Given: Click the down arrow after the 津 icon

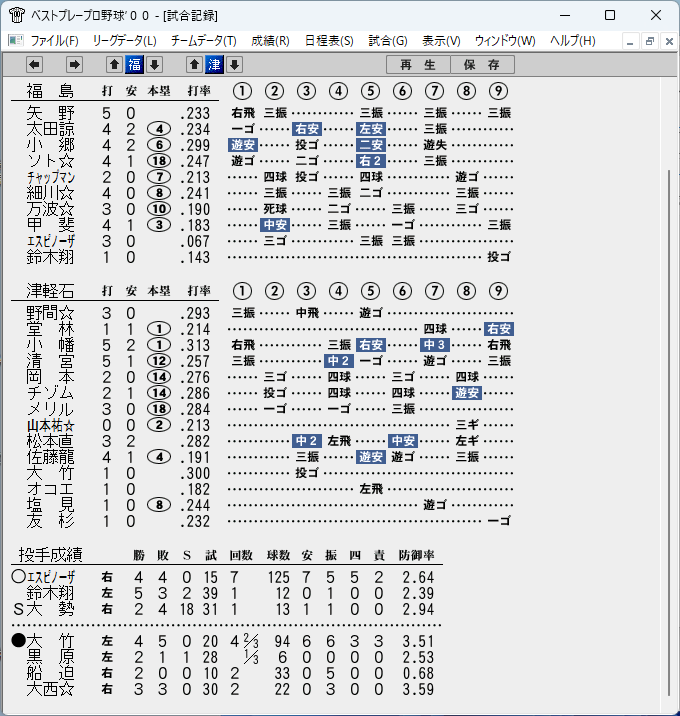Looking at the screenshot, I should point(234,65).
